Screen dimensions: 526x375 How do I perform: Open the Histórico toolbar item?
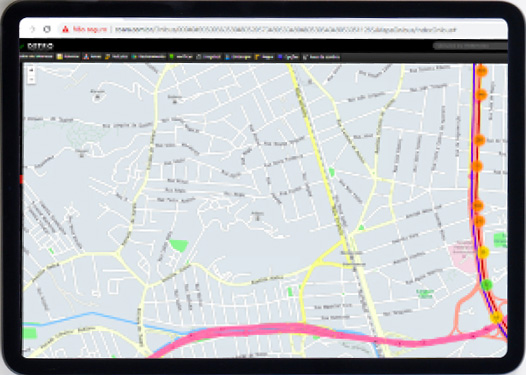[x=116, y=57]
